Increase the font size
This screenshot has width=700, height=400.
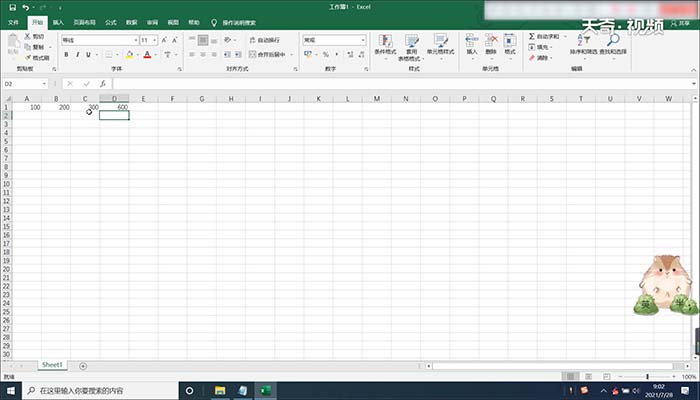[164, 40]
